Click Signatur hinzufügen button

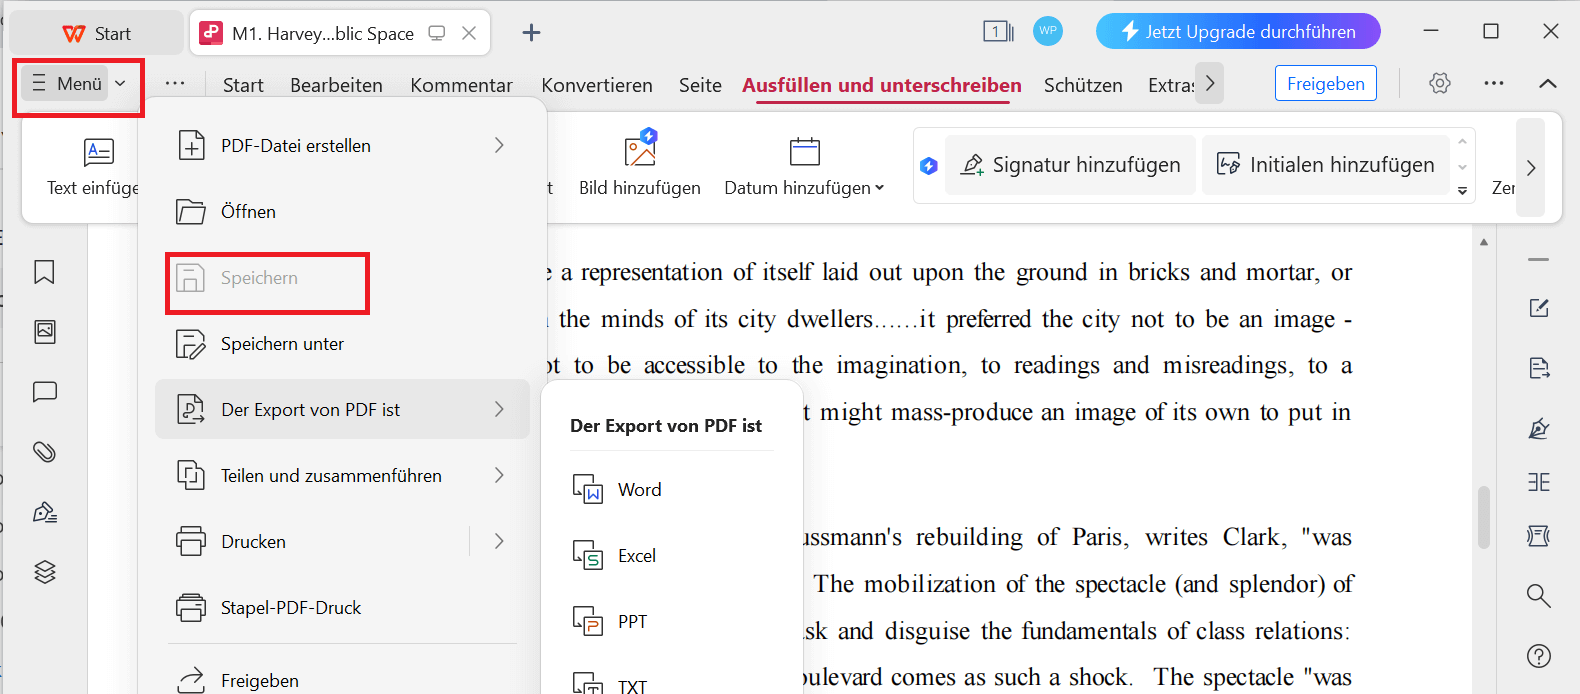1070,165
